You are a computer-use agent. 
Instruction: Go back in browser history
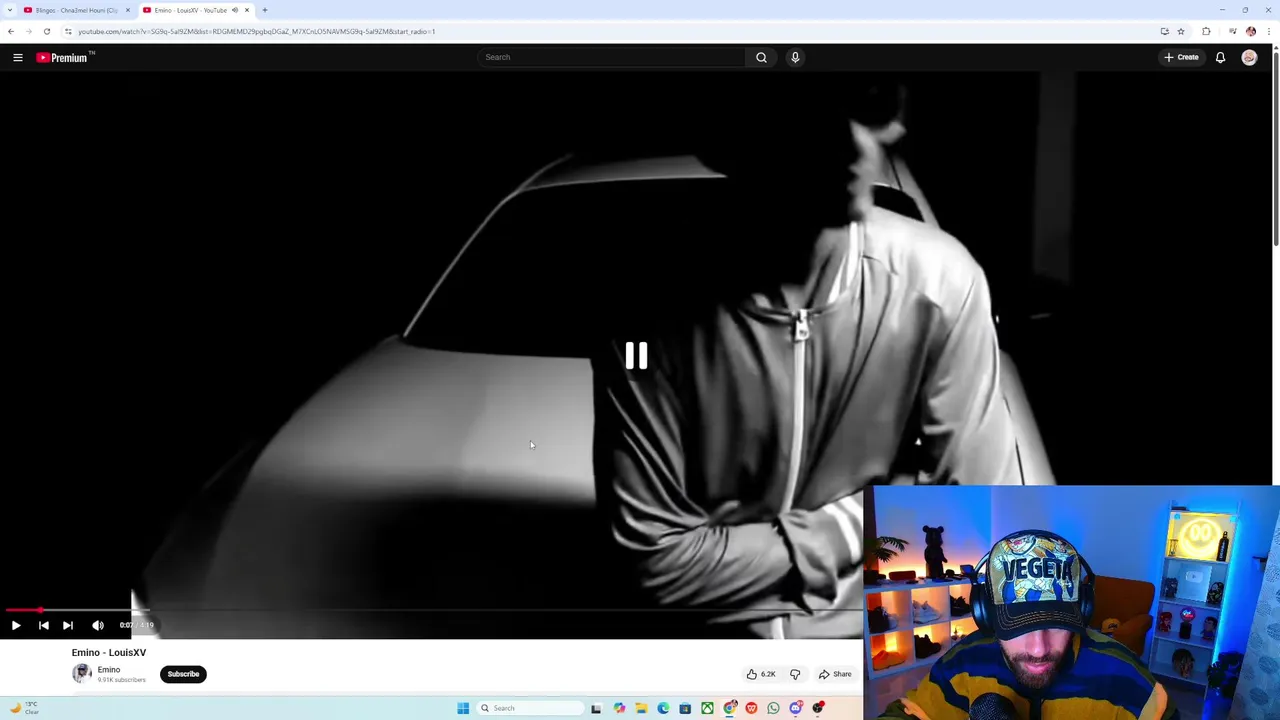(x=11, y=31)
